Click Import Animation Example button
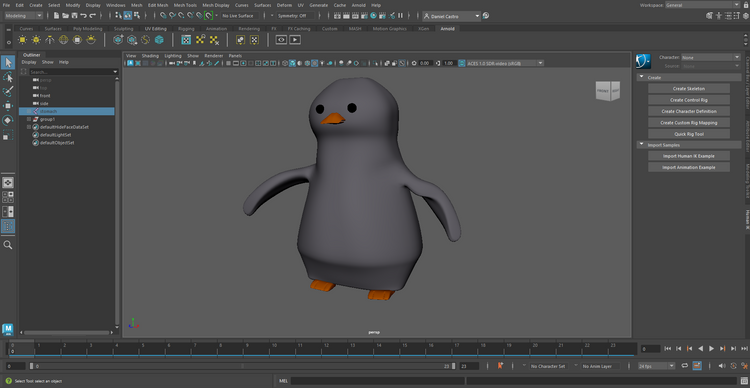 [689, 167]
